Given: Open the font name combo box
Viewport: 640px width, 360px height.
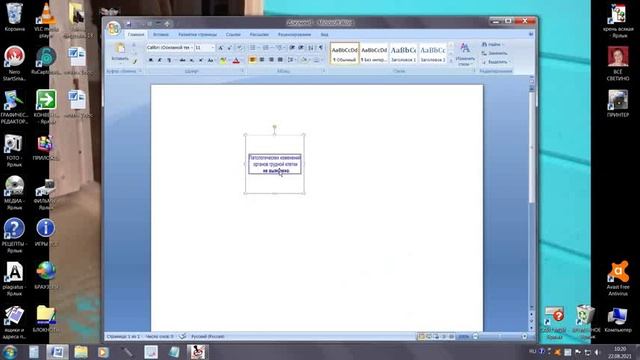Looking at the screenshot, I should (169, 48).
